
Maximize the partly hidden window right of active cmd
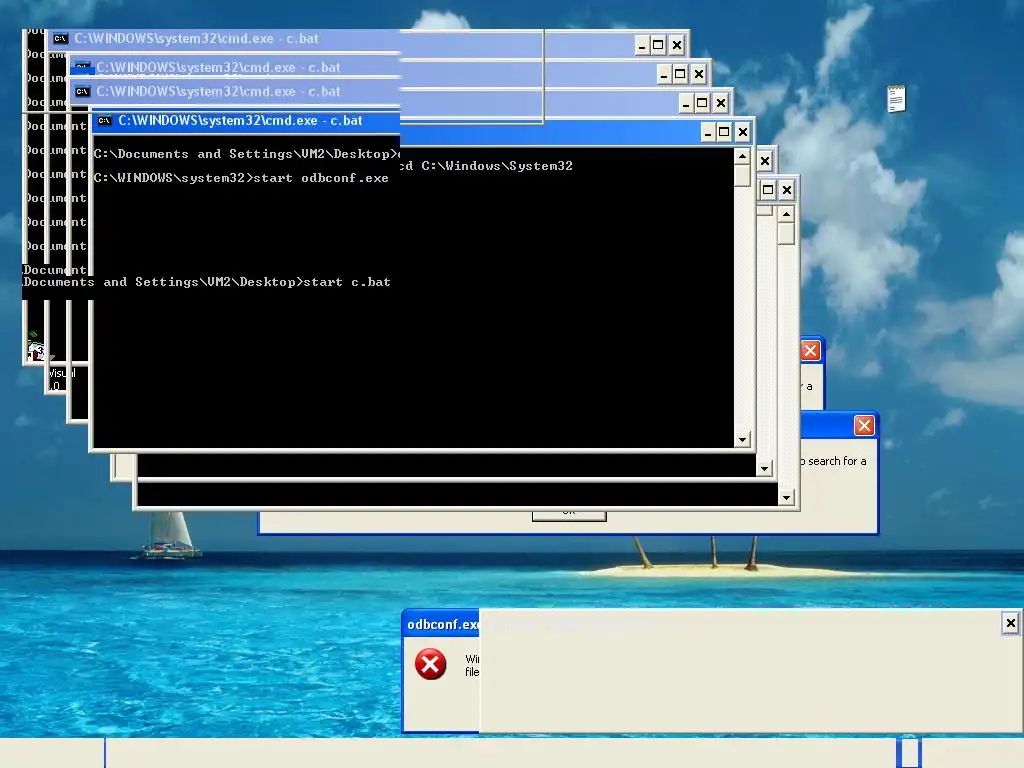tap(768, 190)
